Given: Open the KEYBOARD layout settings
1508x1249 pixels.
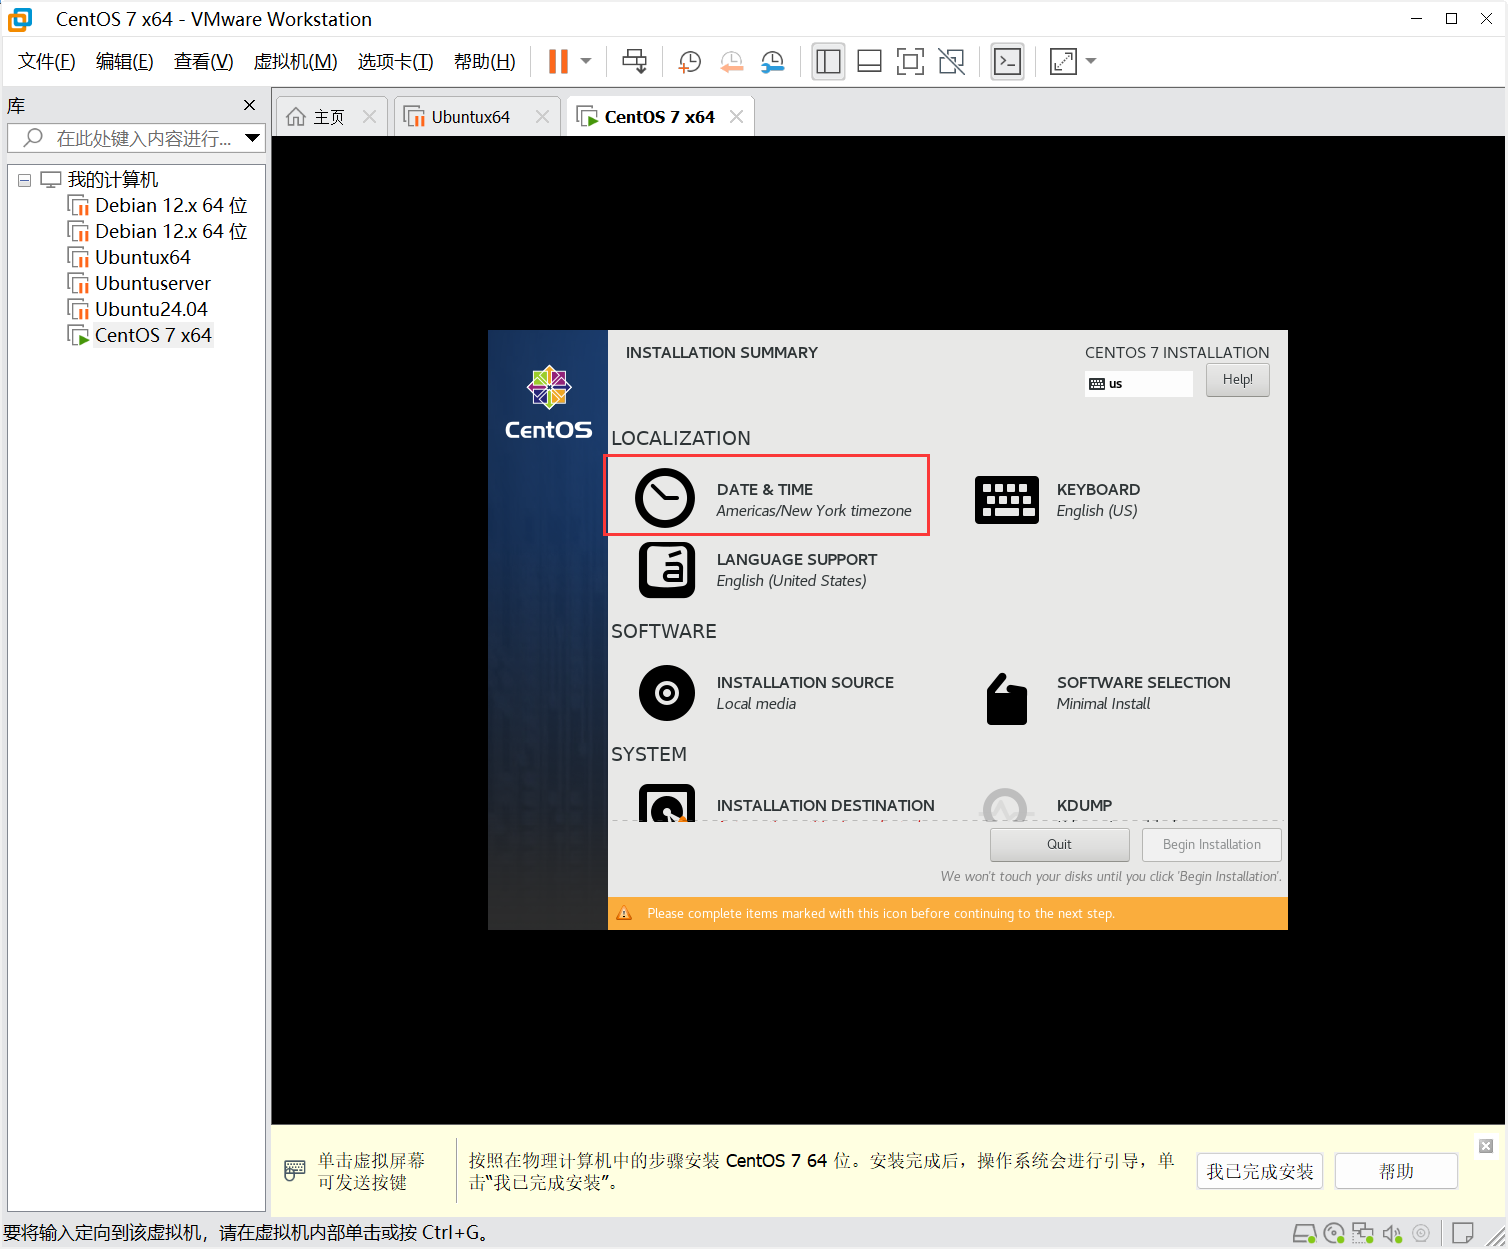Looking at the screenshot, I should (1058, 500).
